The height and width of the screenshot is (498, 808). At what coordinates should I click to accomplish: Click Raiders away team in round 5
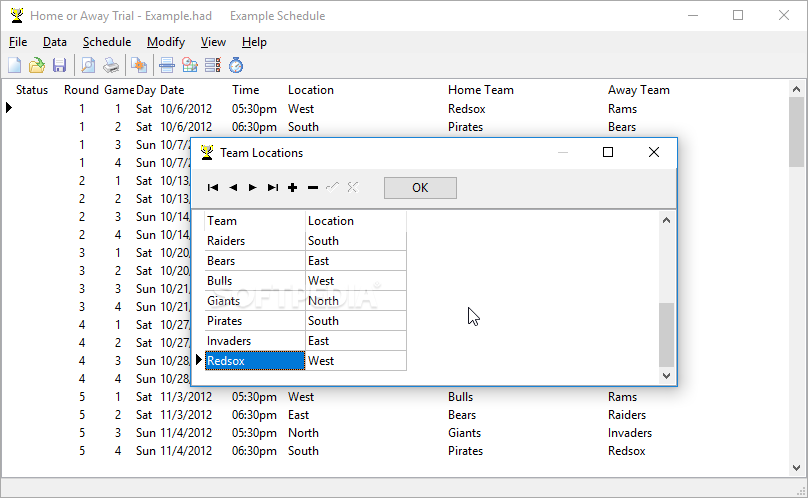click(x=627, y=415)
